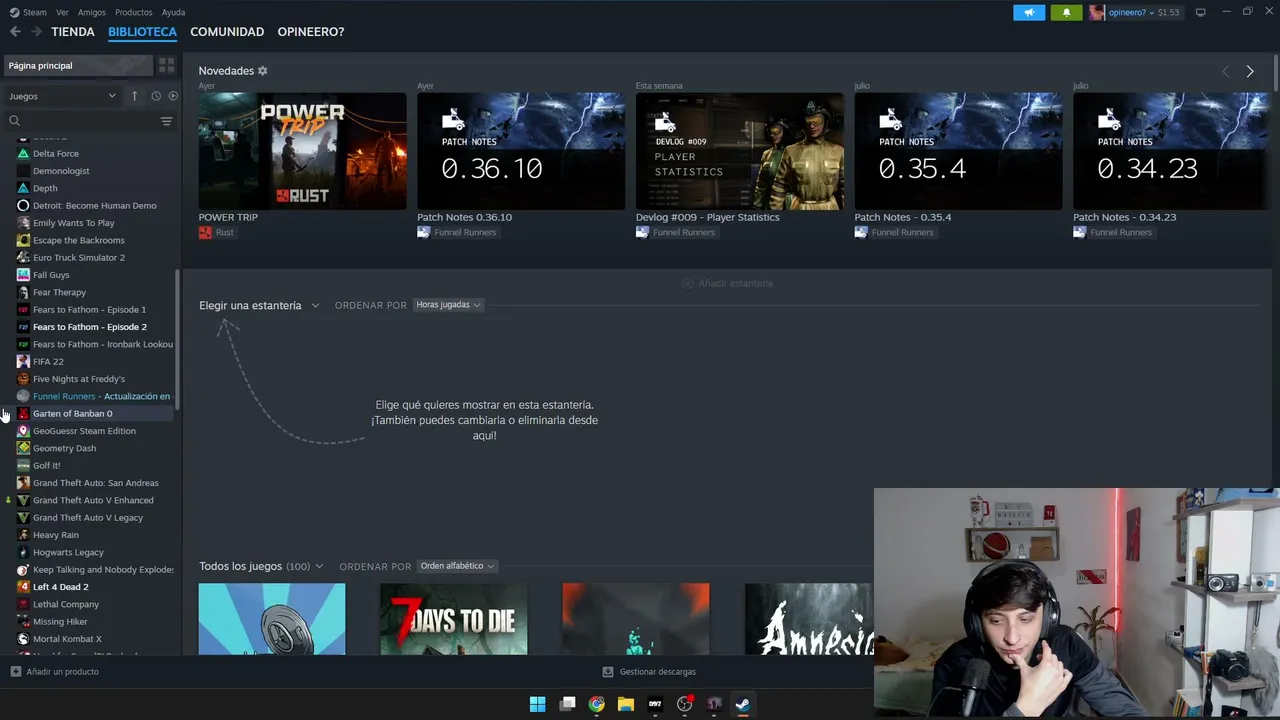Image resolution: width=1280 pixels, height=720 pixels.
Task: Click the Left 4 Dead 2 icon
Action: (x=23, y=587)
